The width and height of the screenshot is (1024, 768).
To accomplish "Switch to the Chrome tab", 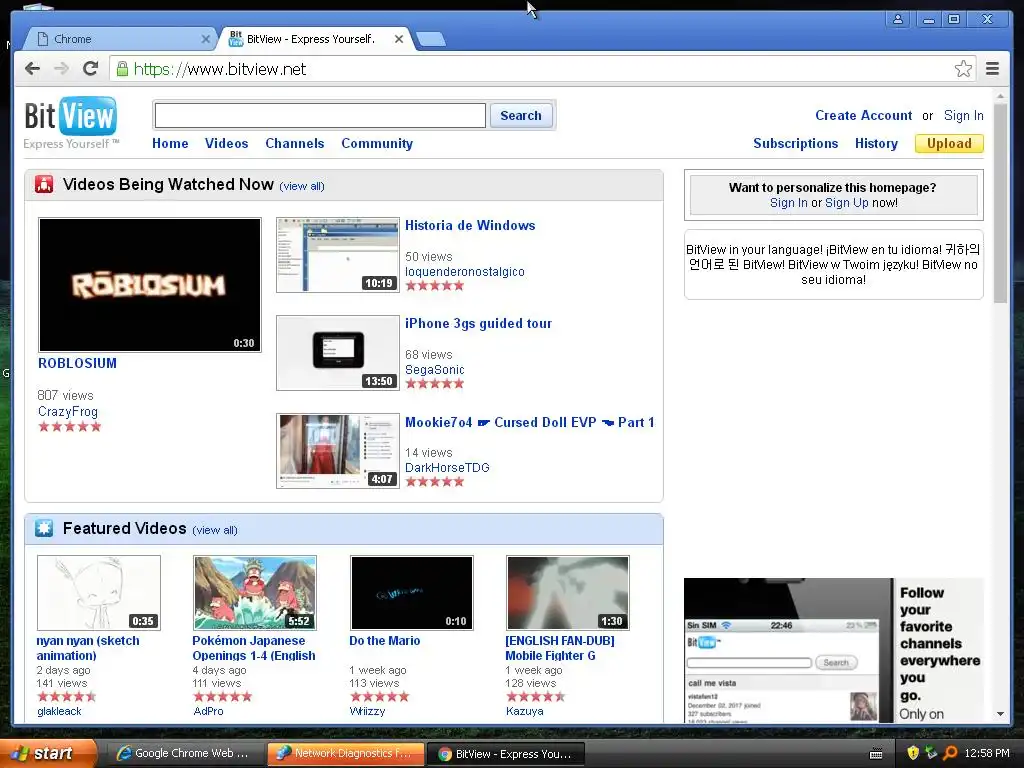I will 118,39.
